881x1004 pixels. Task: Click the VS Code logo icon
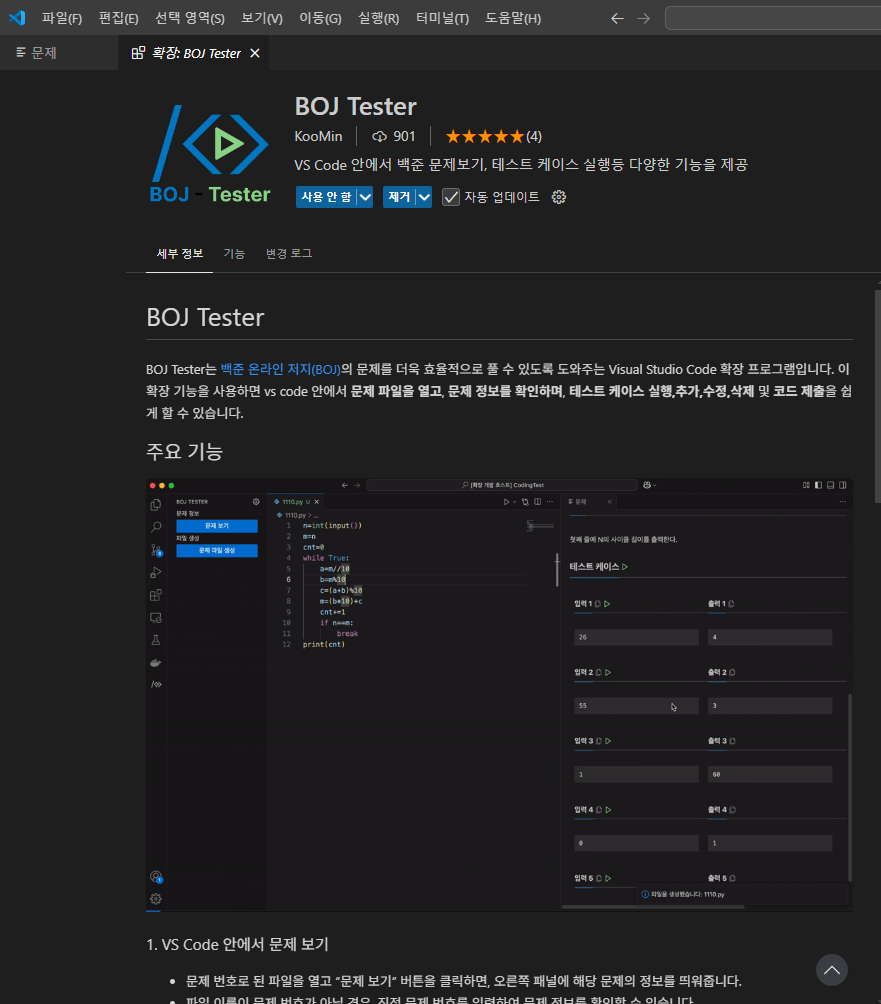tap(17, 17)
